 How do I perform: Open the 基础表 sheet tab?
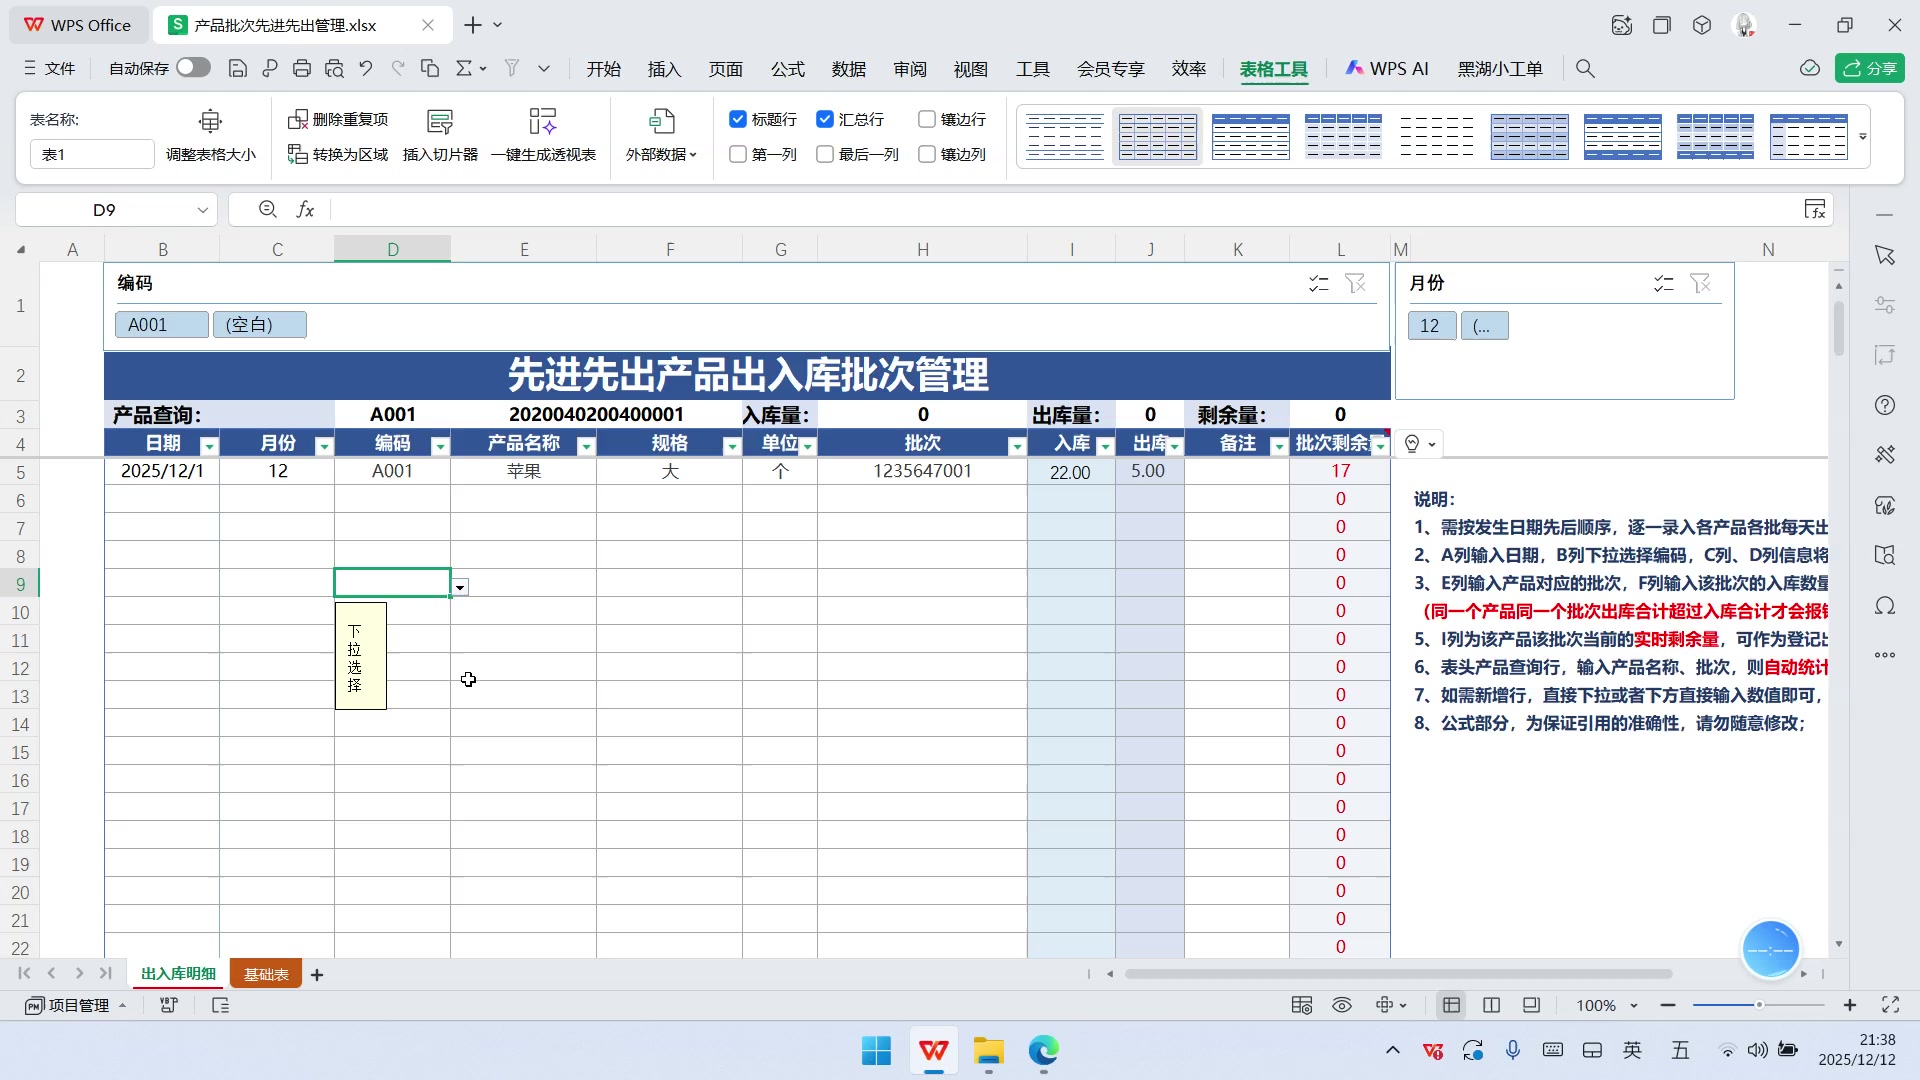(x=264, y=973)
